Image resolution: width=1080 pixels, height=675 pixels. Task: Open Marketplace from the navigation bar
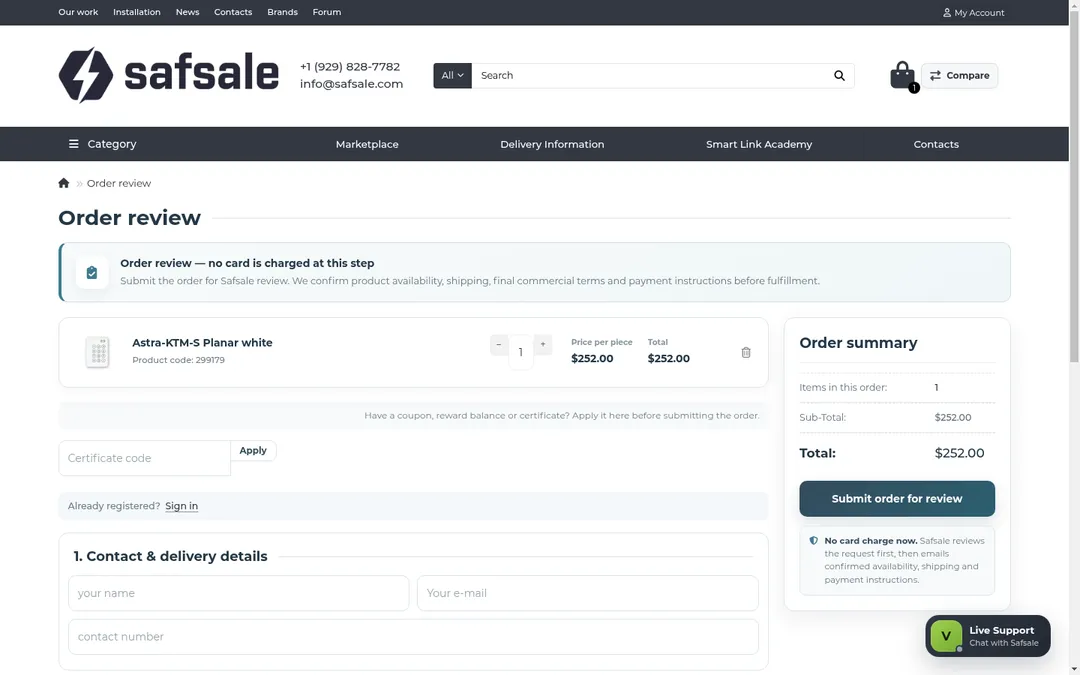click(x=367, y=144)
